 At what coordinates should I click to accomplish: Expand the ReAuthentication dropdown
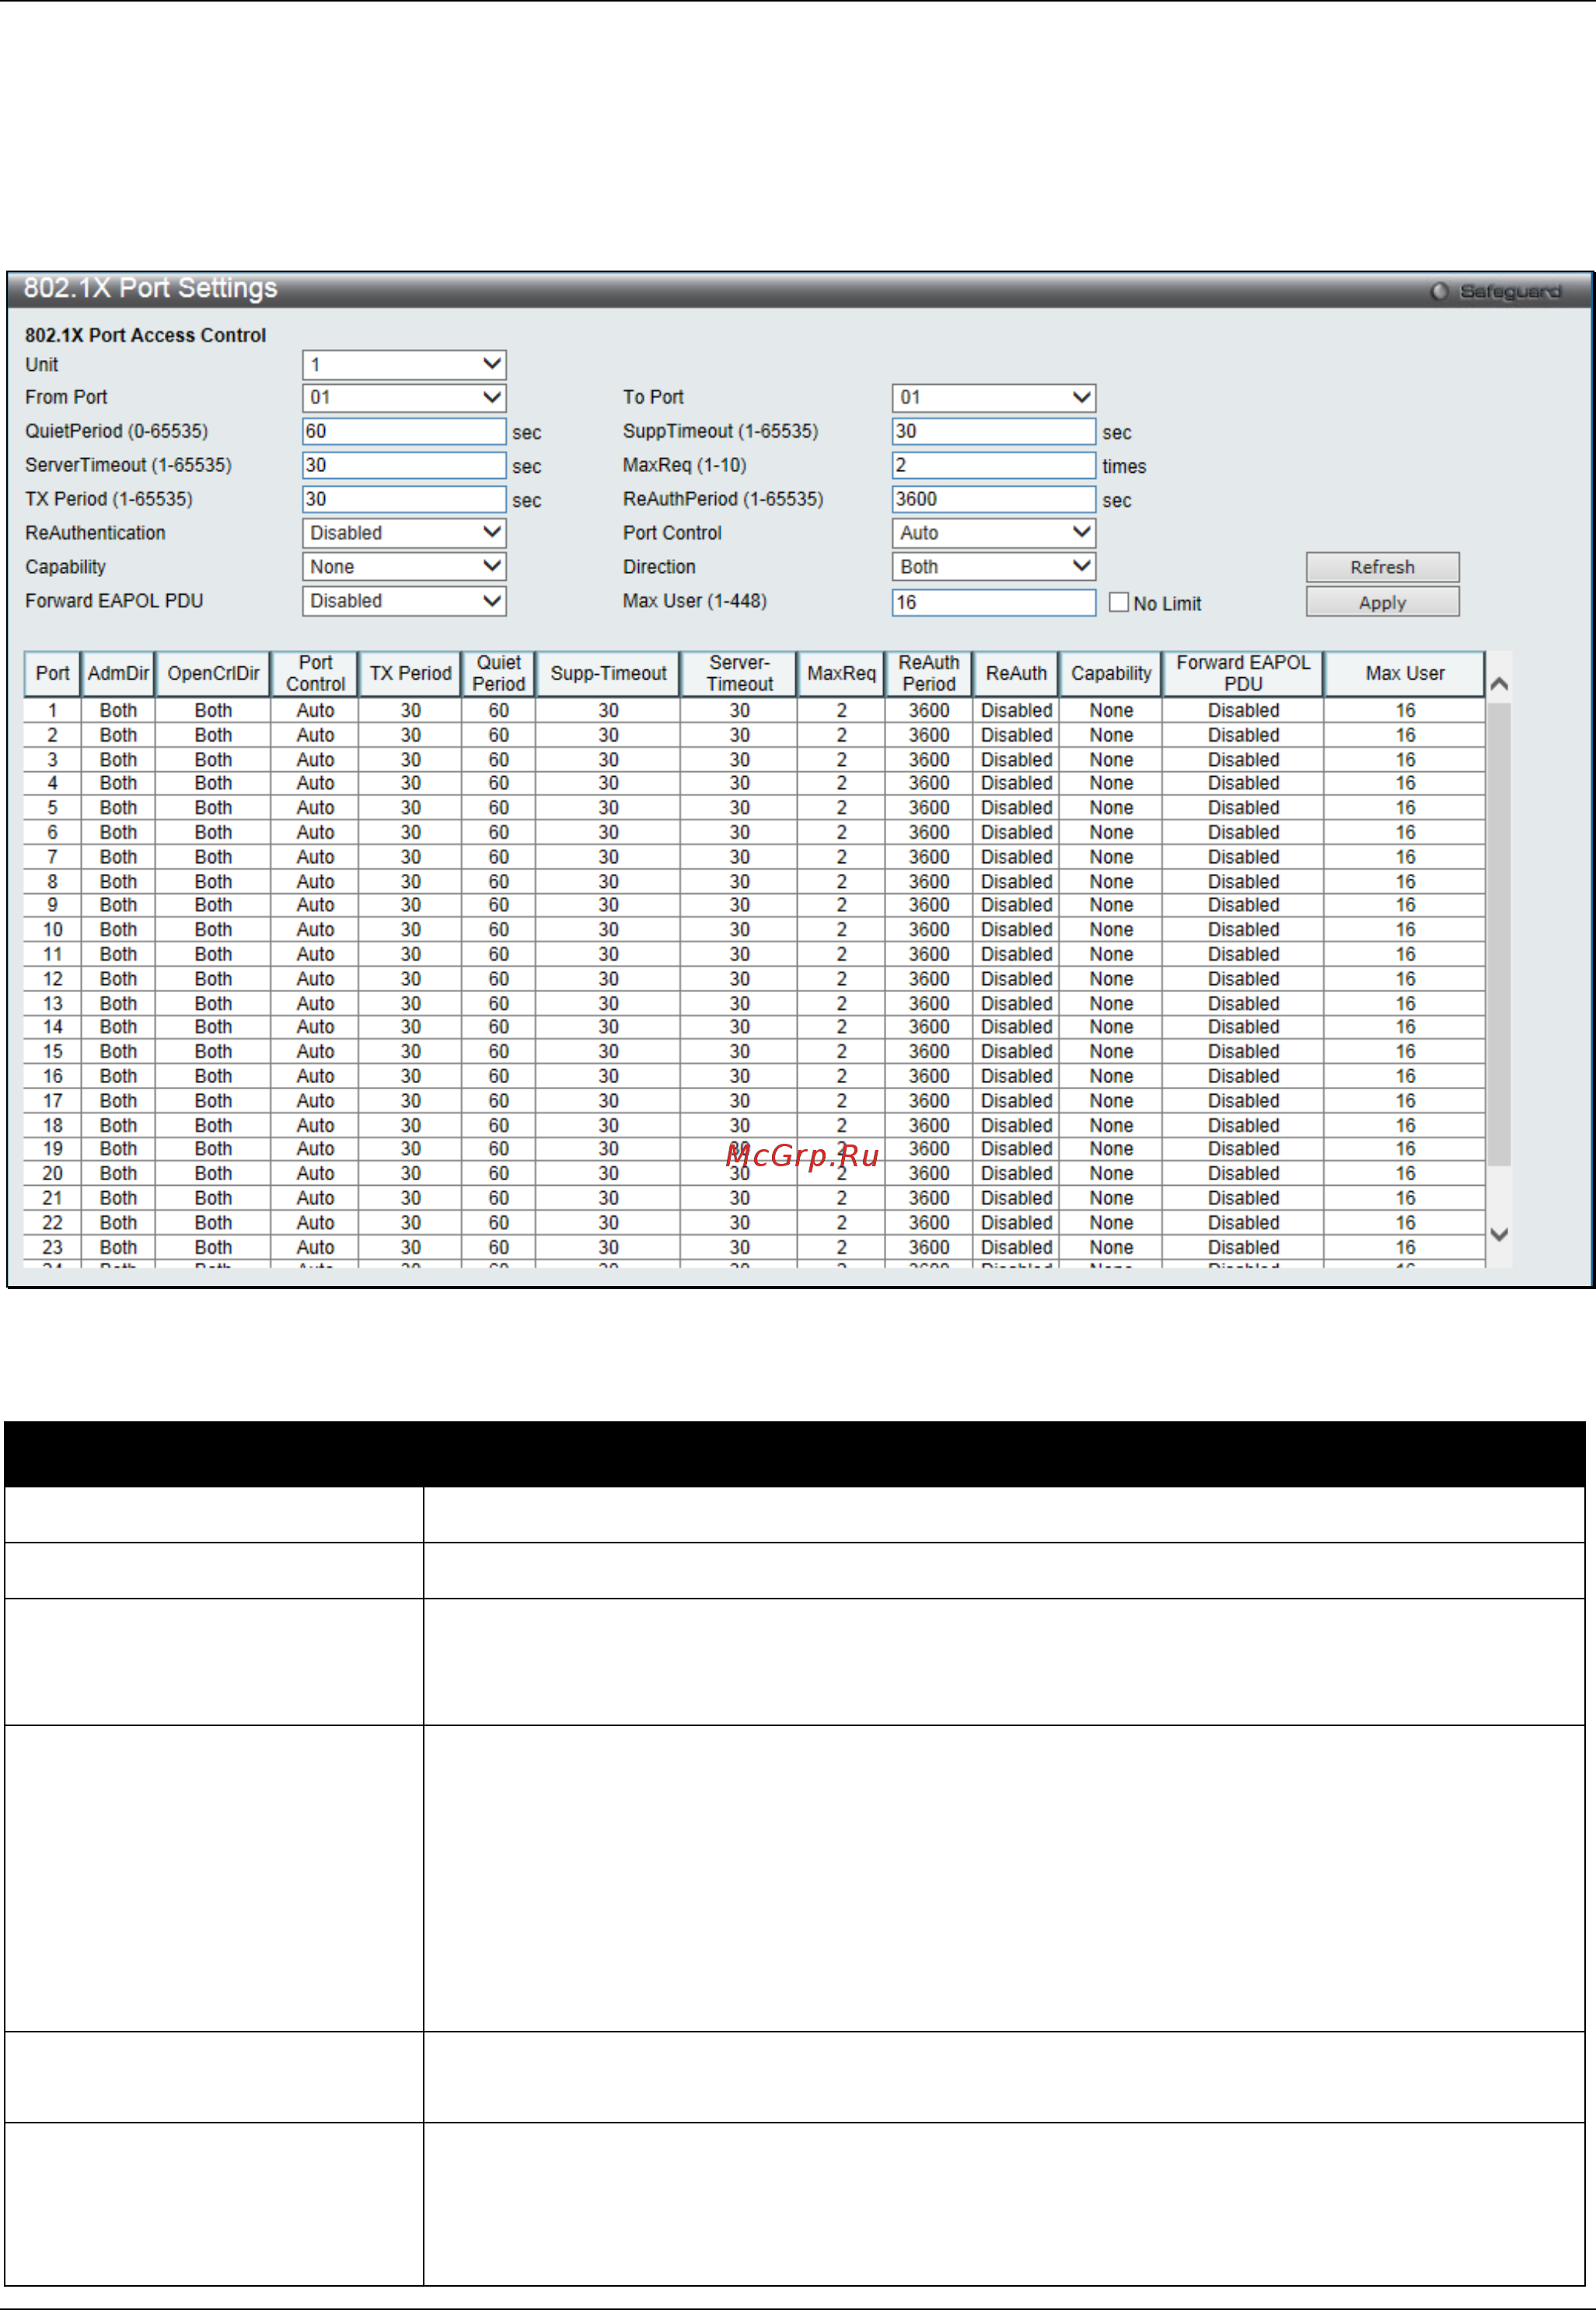point(404,534)
